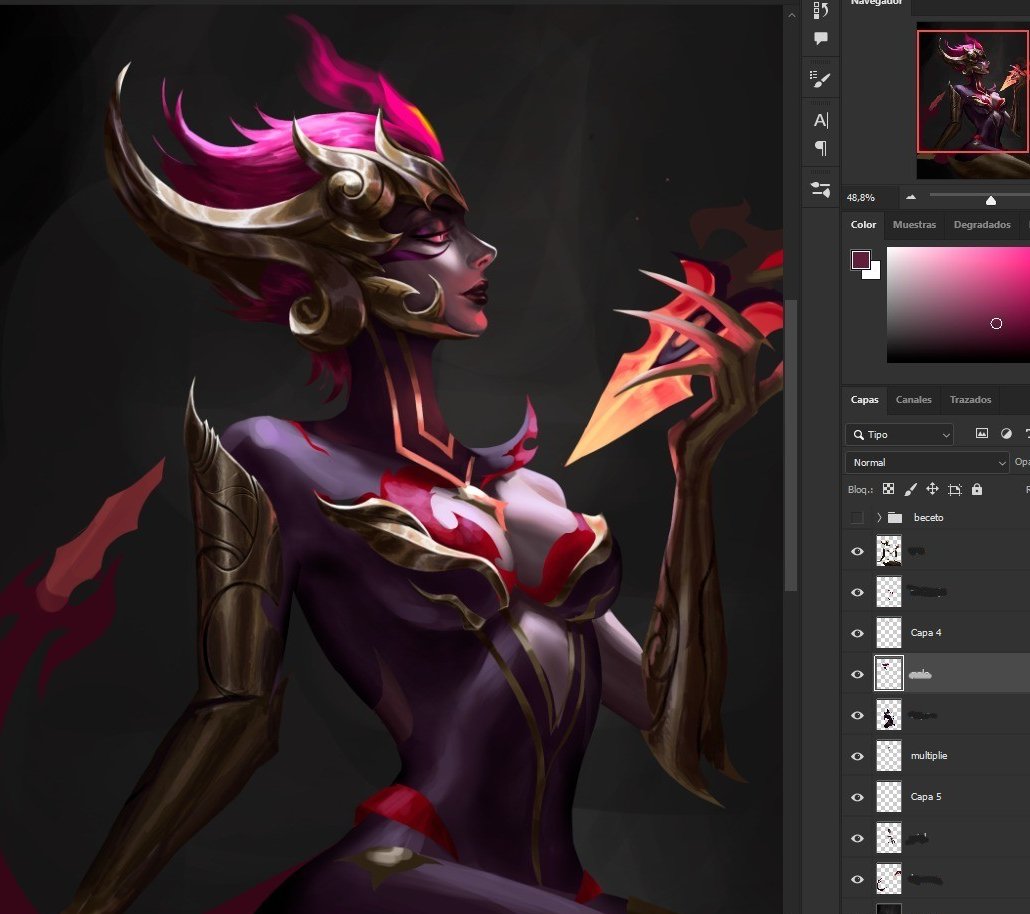Click the prevent artboard auto-nesting icon
This screenshot has height=914, width=1030.
tap(954, 489)
